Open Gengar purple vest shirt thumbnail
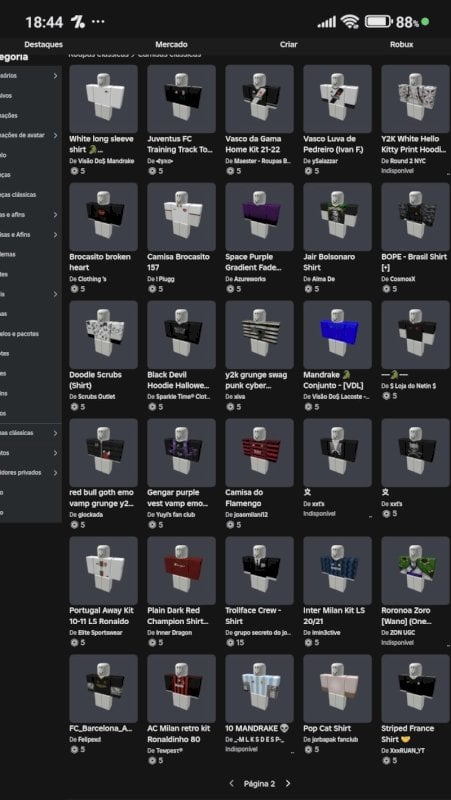The width and height of the screenshot is (451, 800). click(x=182, y=453)
